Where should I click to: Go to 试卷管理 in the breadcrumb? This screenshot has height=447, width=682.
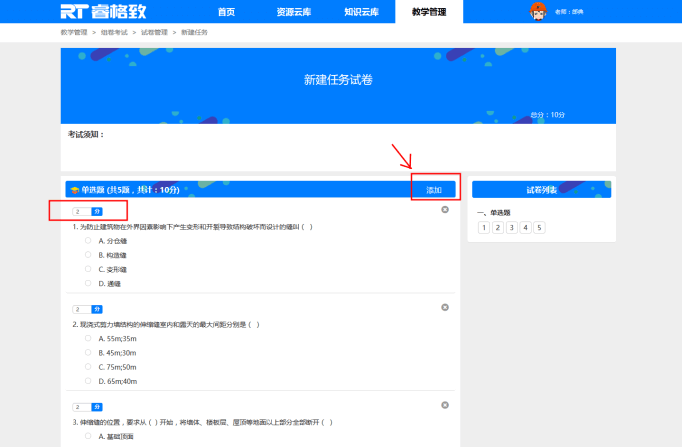pos(155,32)
